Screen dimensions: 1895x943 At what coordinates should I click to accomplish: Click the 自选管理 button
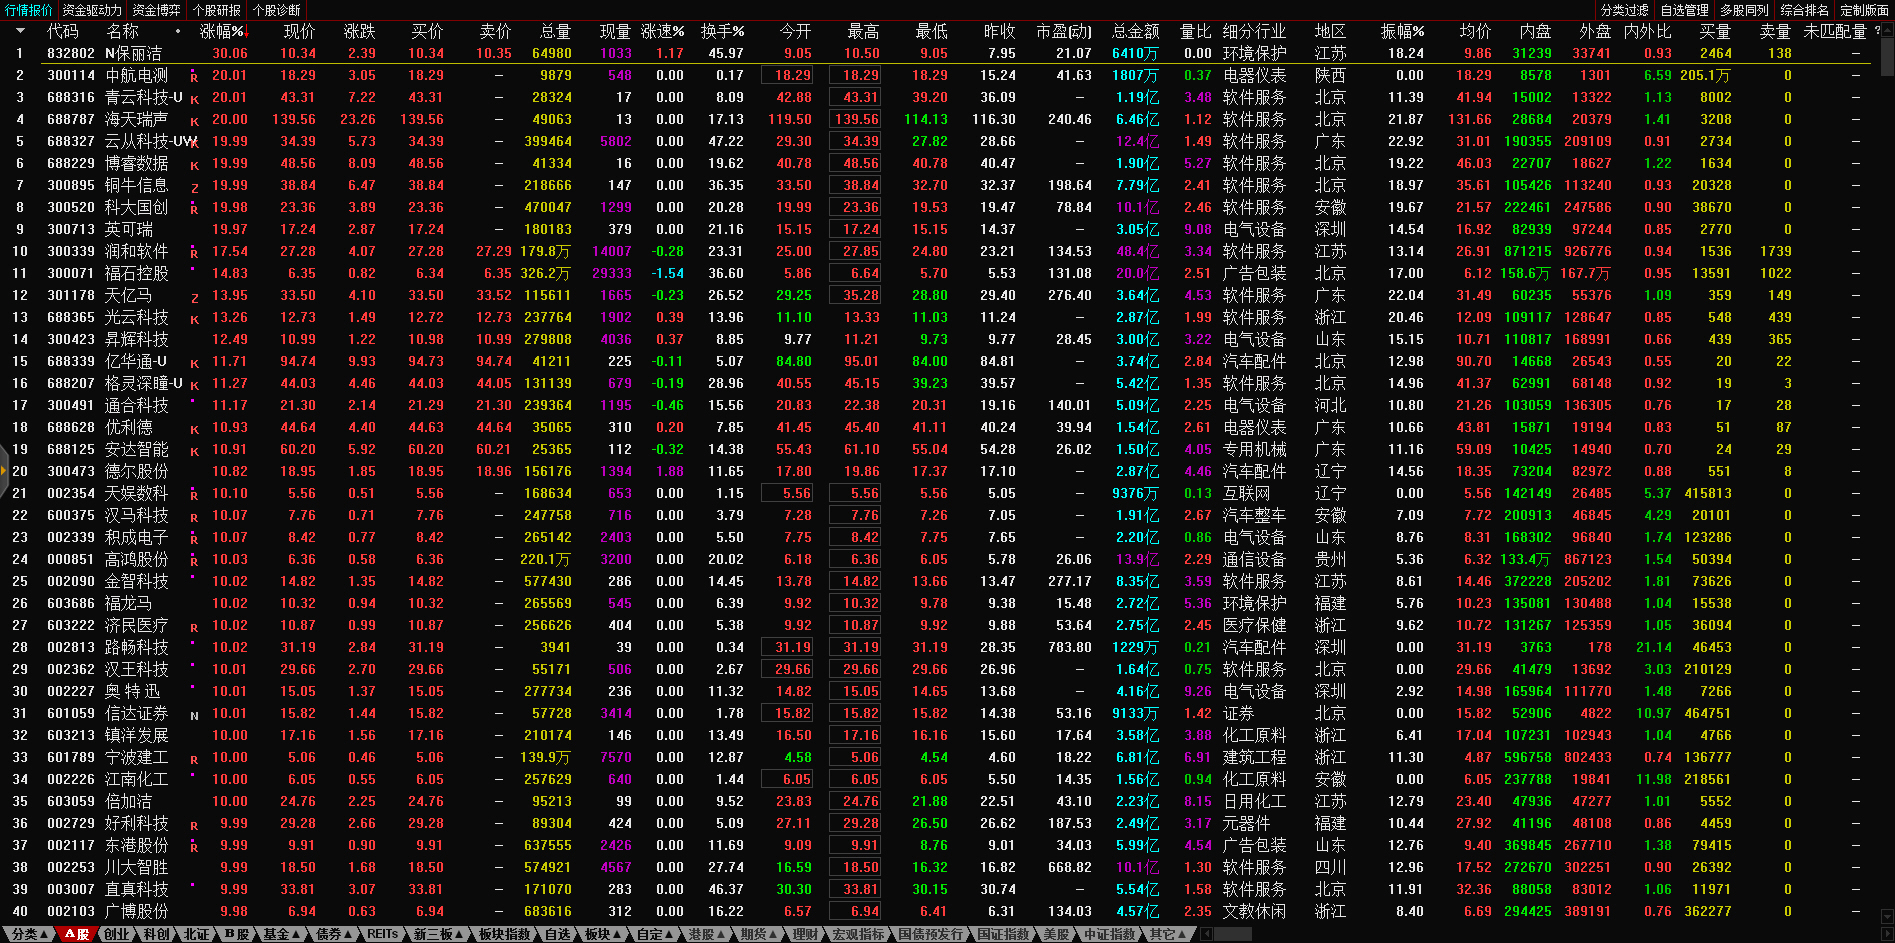(1684, 10)
